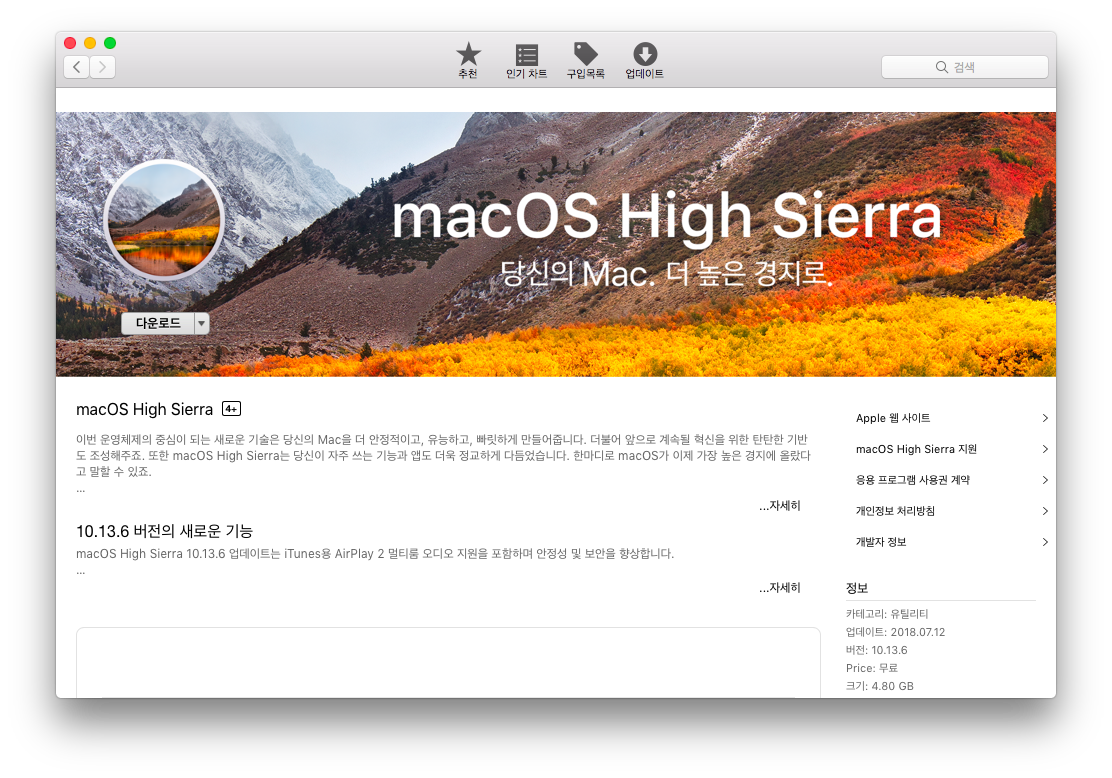Click the round High Sierra app icon
1112x778 pixels.
(x=164, y=219)
